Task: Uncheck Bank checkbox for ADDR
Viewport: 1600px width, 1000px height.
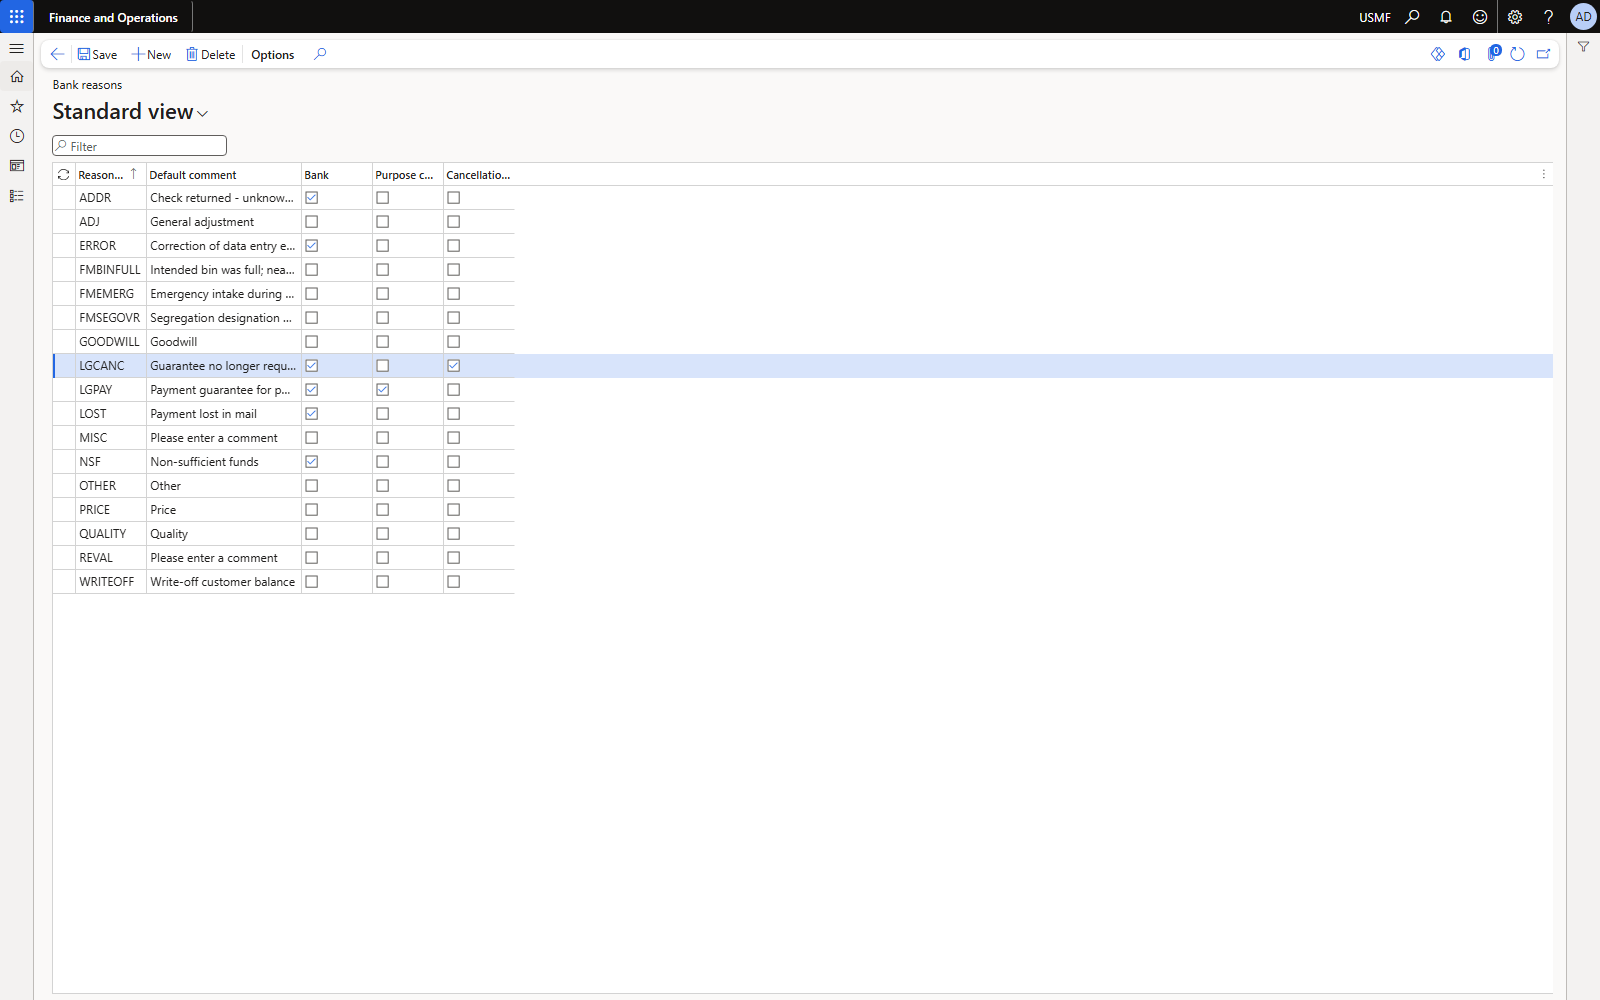Action: point(312,198)
